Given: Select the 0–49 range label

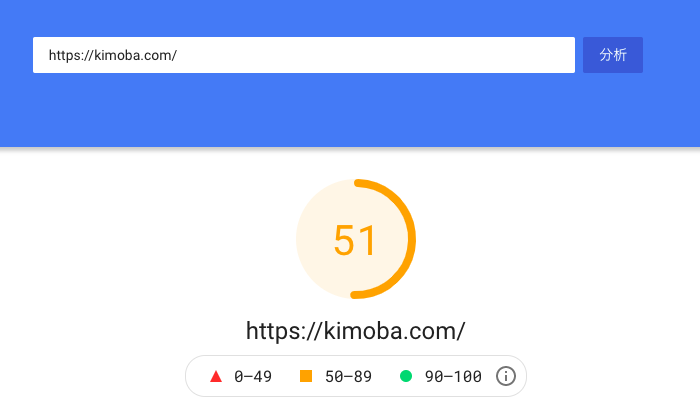Looking at the screenshot, I should 253,376.
